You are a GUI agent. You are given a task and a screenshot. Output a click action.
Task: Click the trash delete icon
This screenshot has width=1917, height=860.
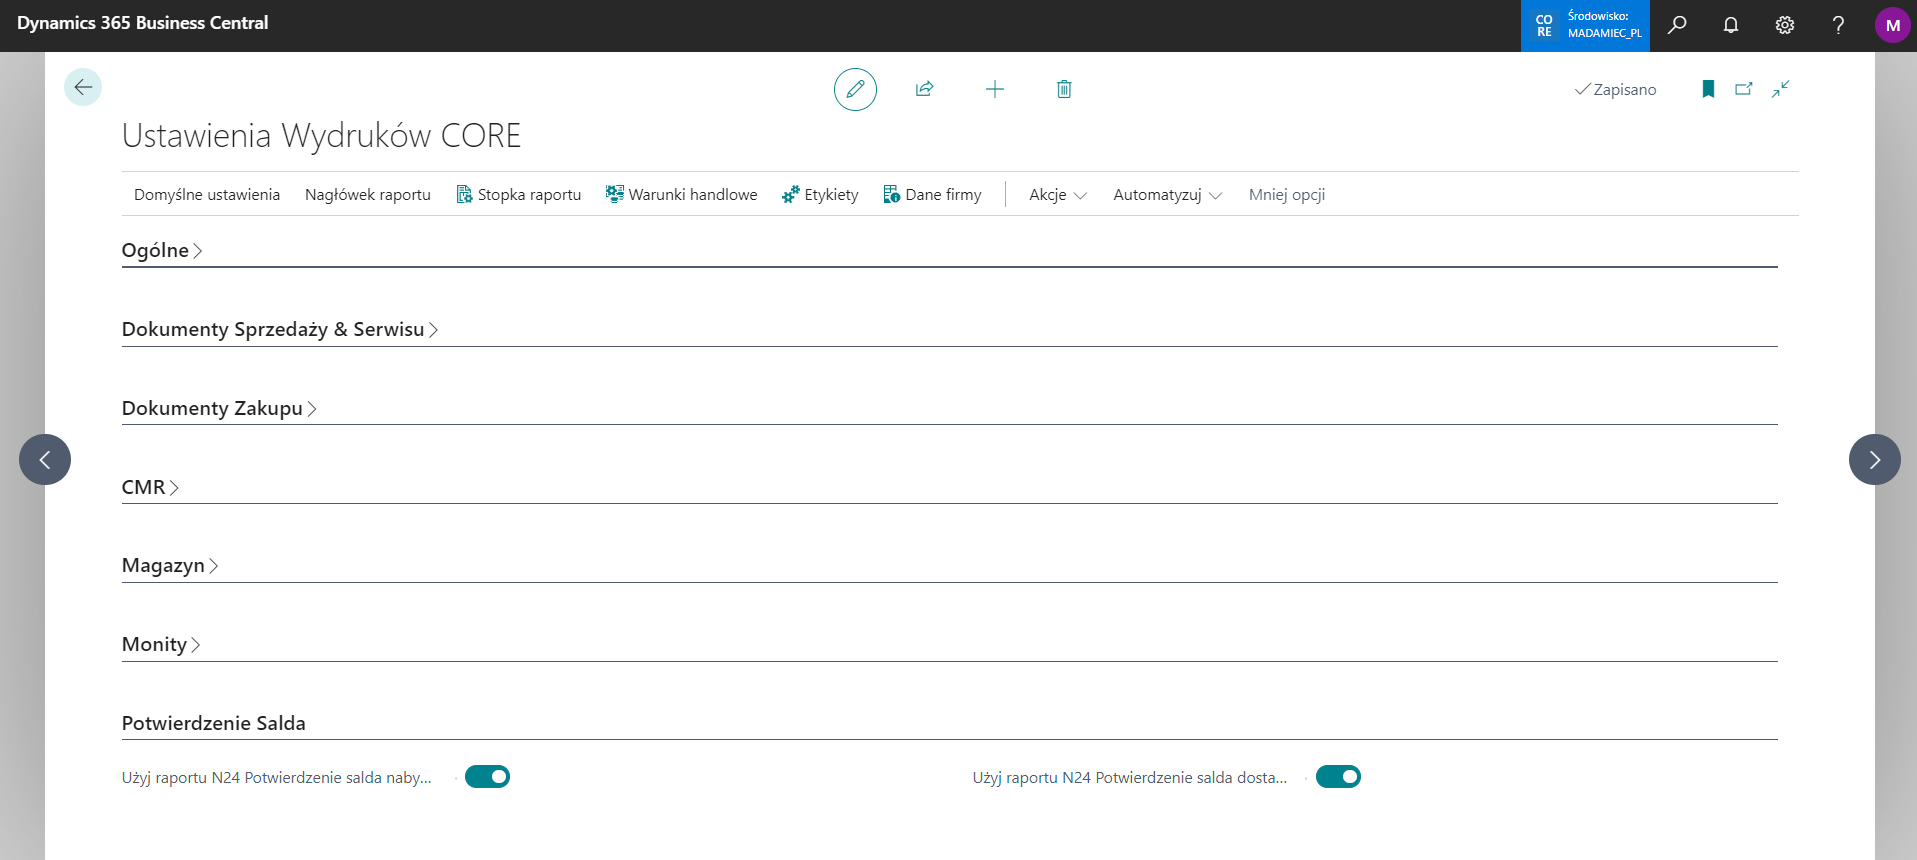[1064, 90]
